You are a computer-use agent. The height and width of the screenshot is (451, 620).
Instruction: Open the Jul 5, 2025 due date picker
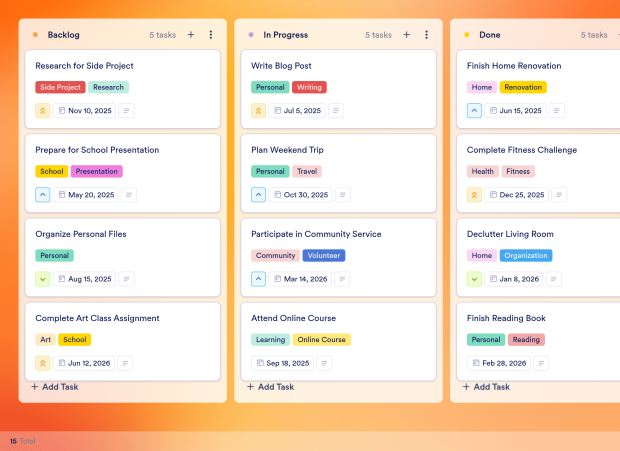tap(297, 111)
